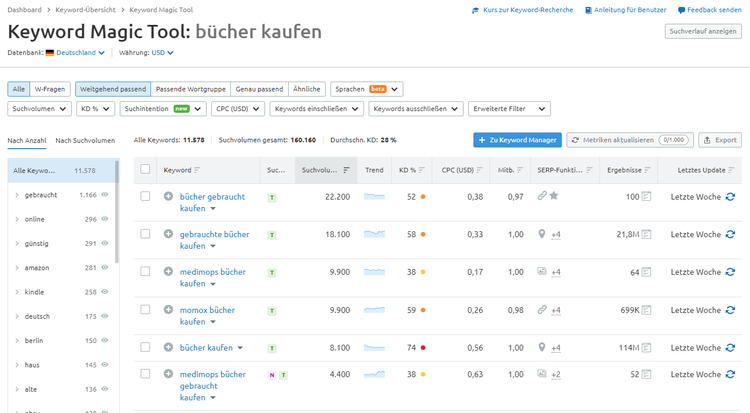The width and height of the screenshot is (750, 413).
Task: Open the Deutschland database dropdown
Action: [x=80, y=53]
